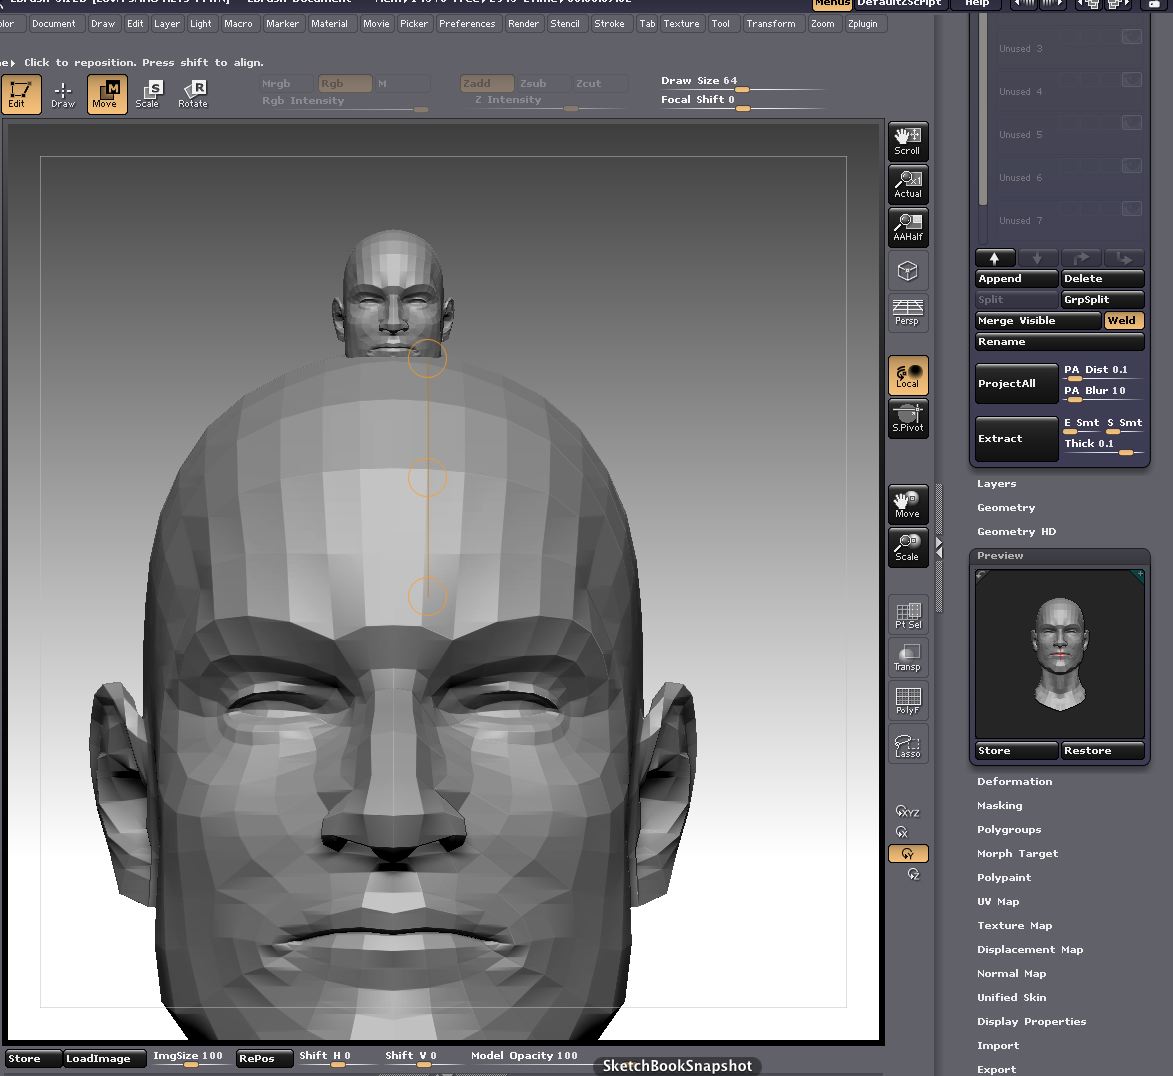This screenshot has height=1076, width=1173.
Task: Toggle Persp view mode
Action: click(x=907, y=312)
